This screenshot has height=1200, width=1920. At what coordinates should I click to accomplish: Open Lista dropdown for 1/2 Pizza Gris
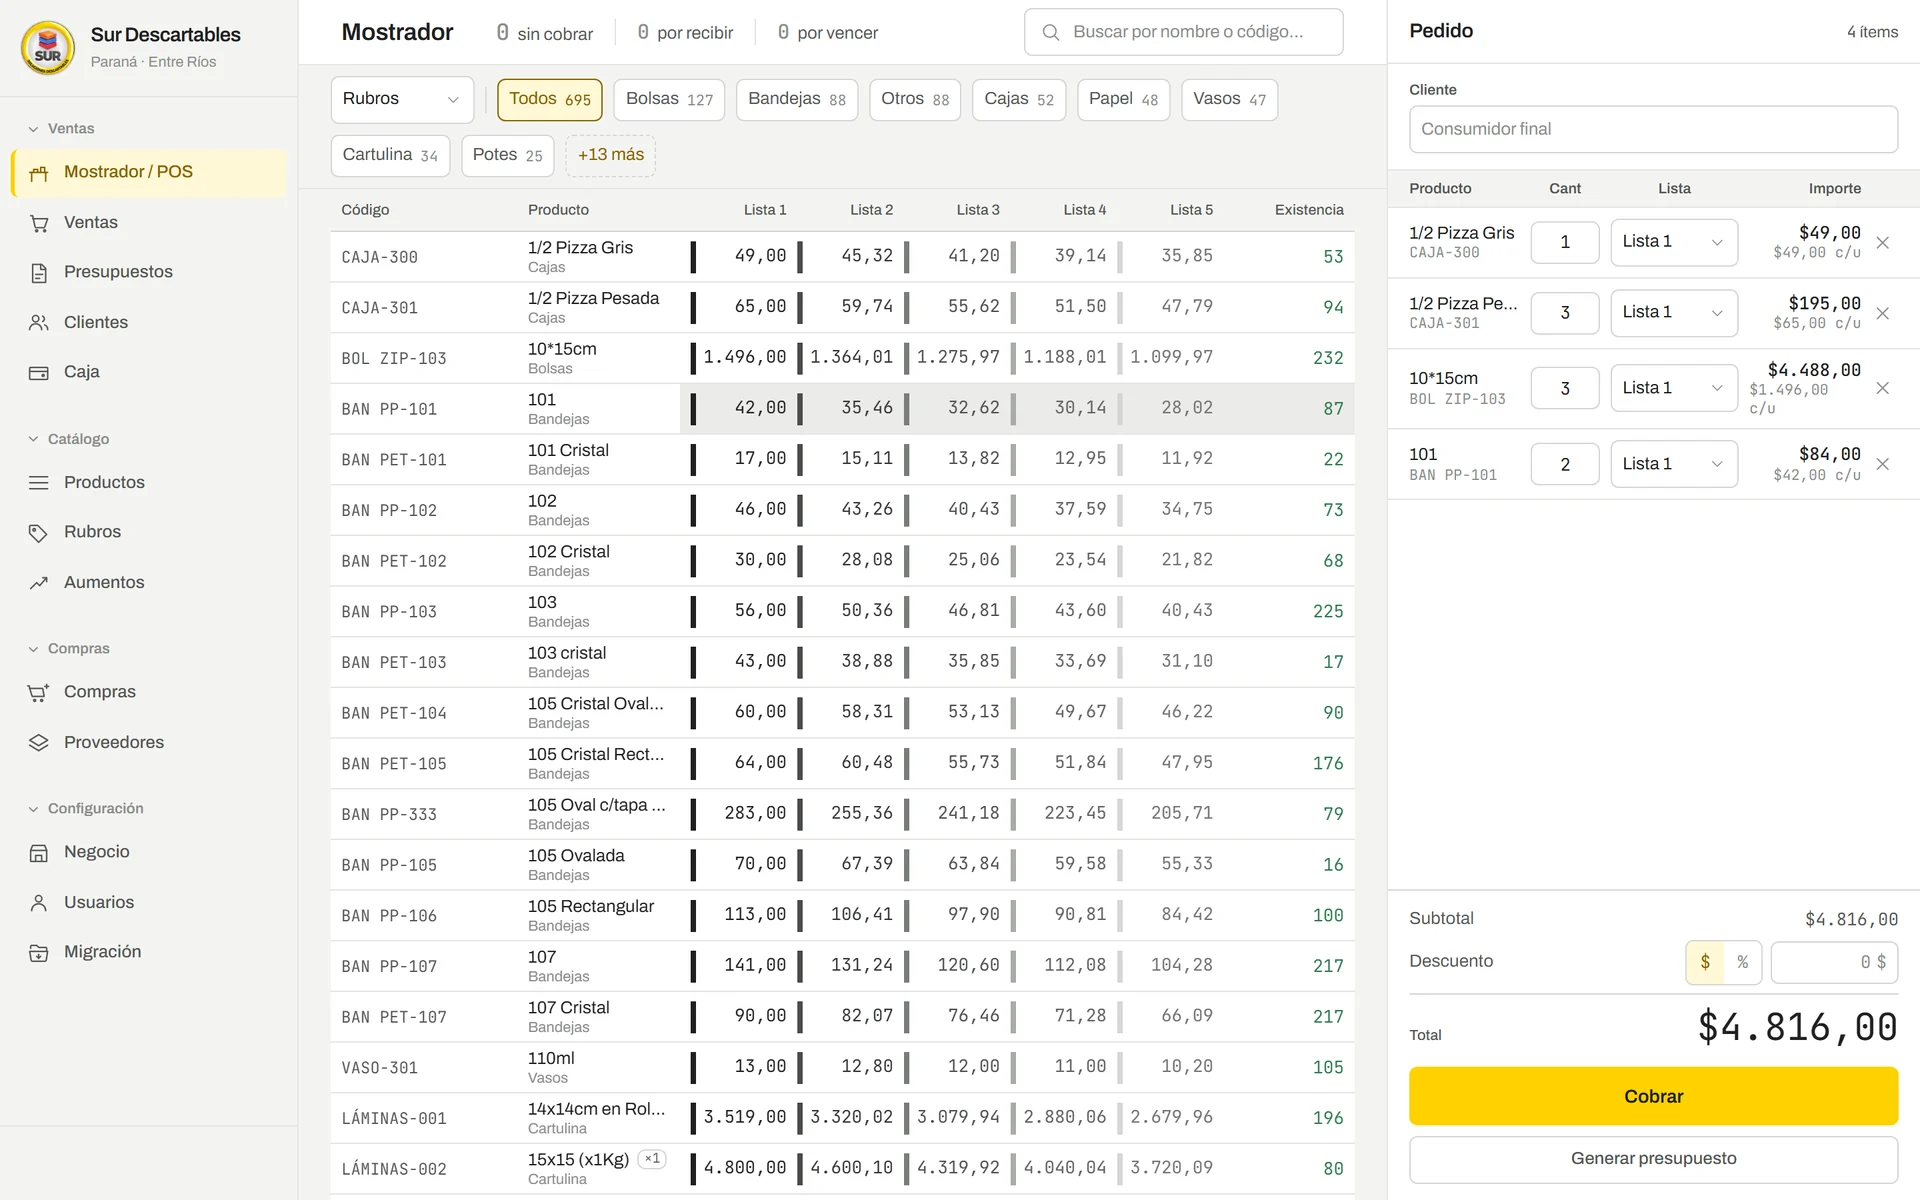pos(1674,242)
